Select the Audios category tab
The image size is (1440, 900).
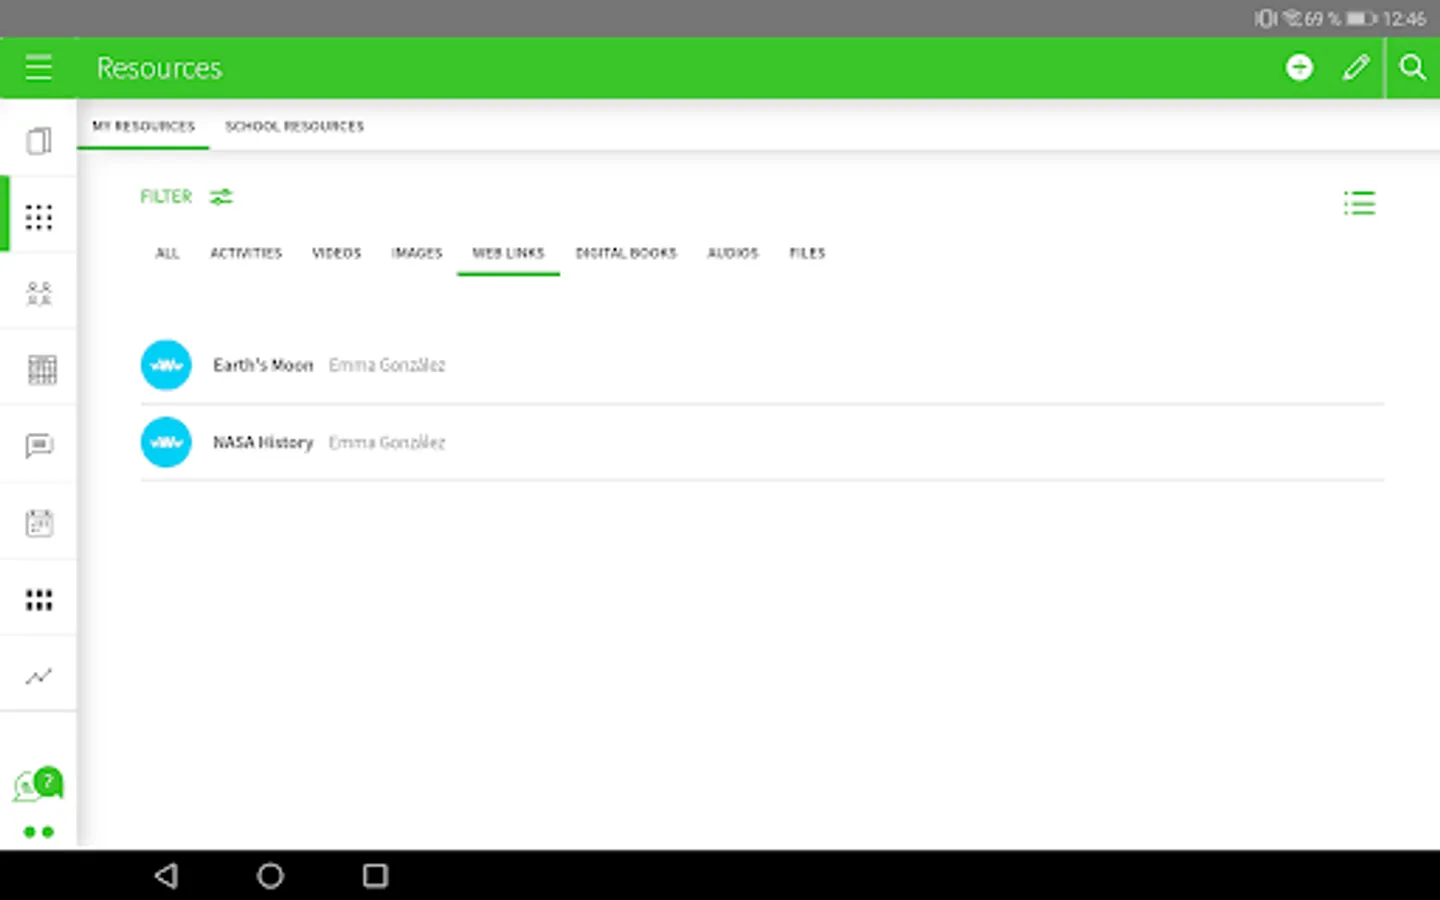(x=733, y=253)
